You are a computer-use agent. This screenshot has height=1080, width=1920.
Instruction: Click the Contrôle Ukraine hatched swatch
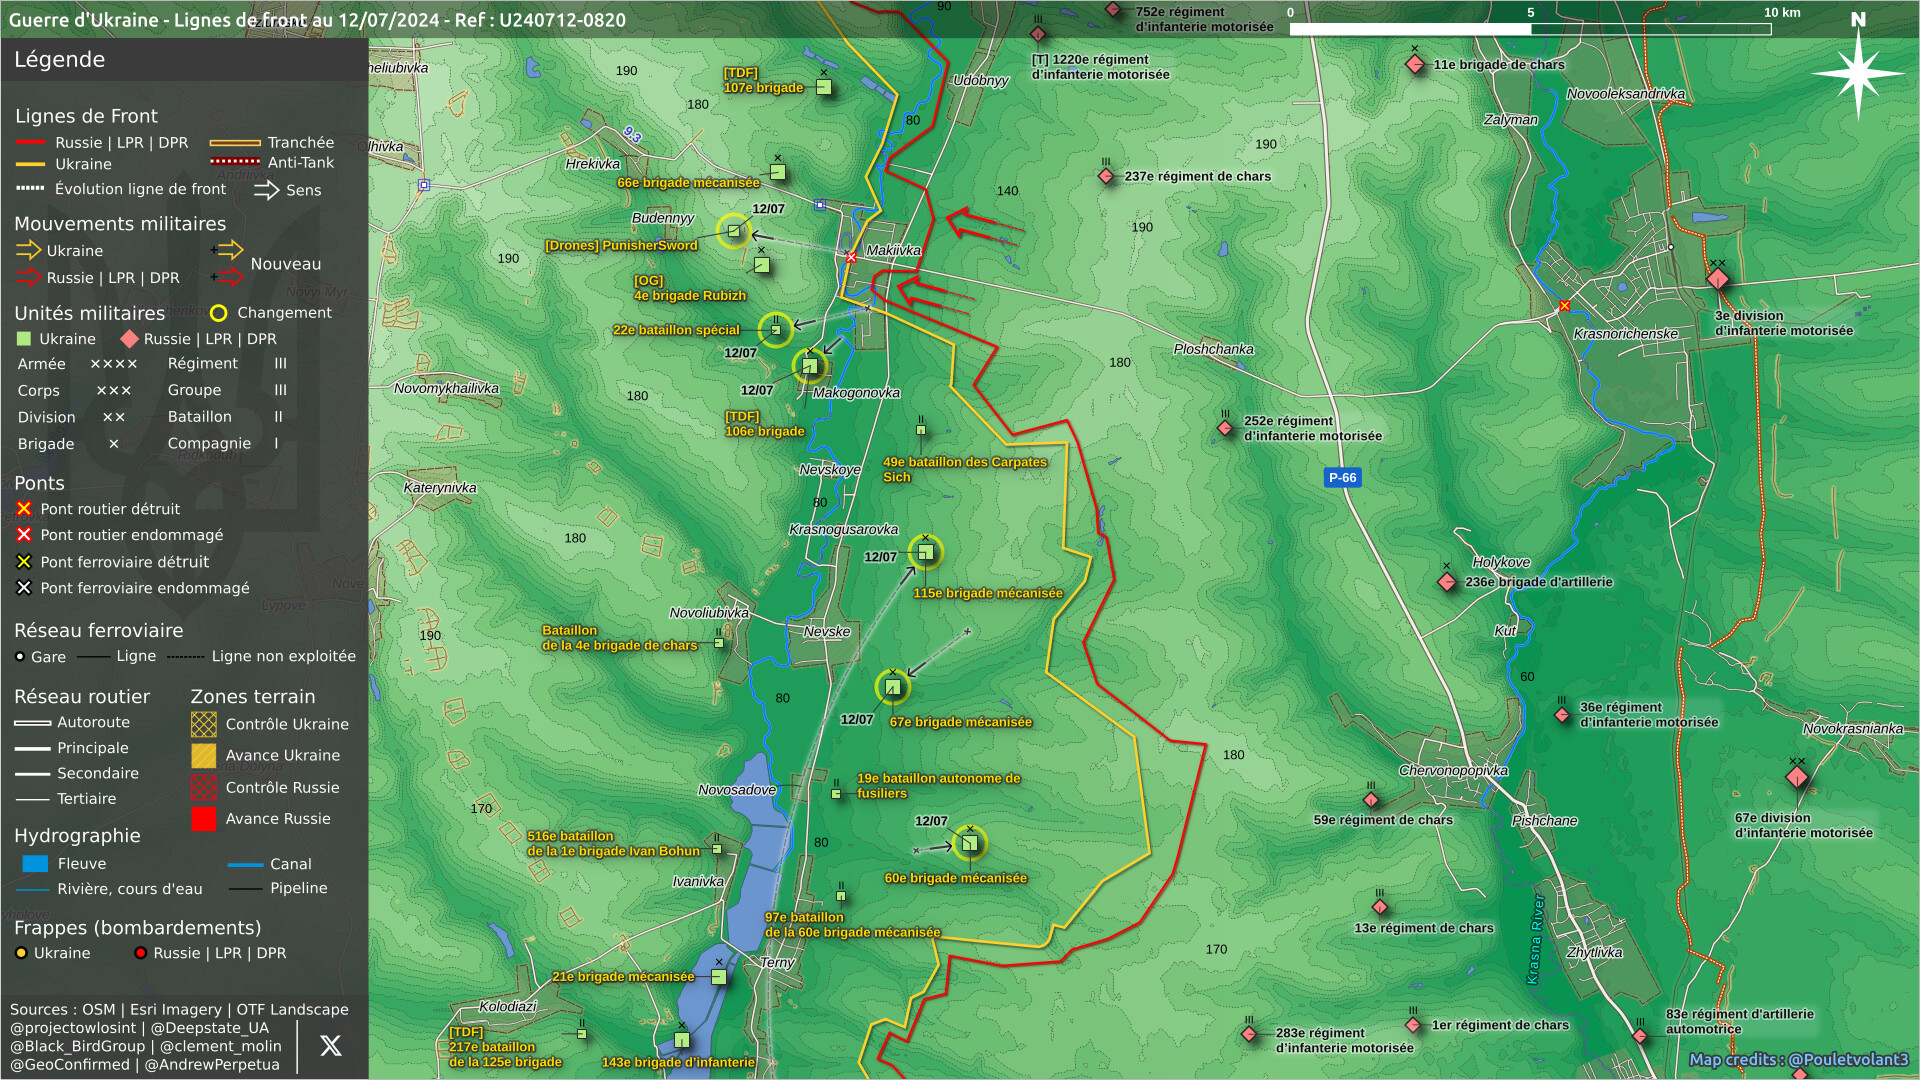pyautogui.click(x=203, y=724)
